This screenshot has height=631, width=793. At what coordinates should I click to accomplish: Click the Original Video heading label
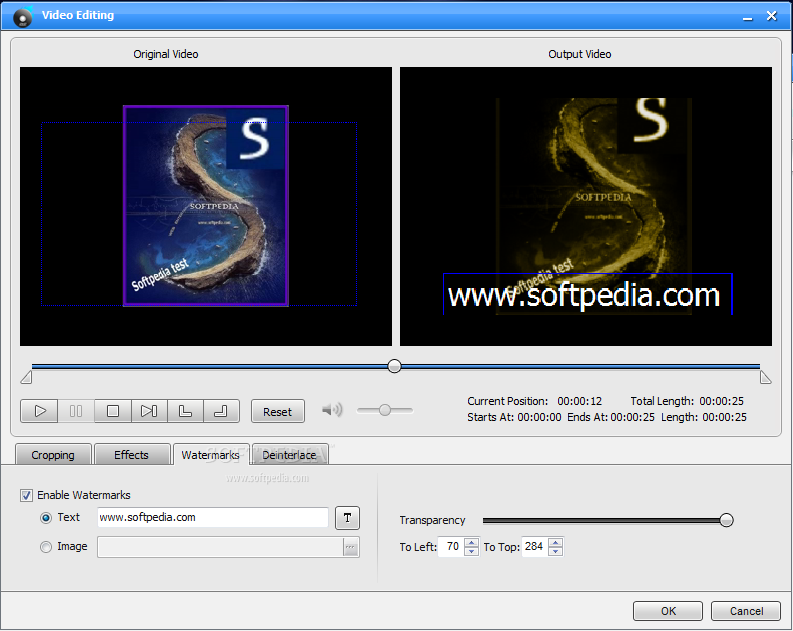(x=166, y=54)
